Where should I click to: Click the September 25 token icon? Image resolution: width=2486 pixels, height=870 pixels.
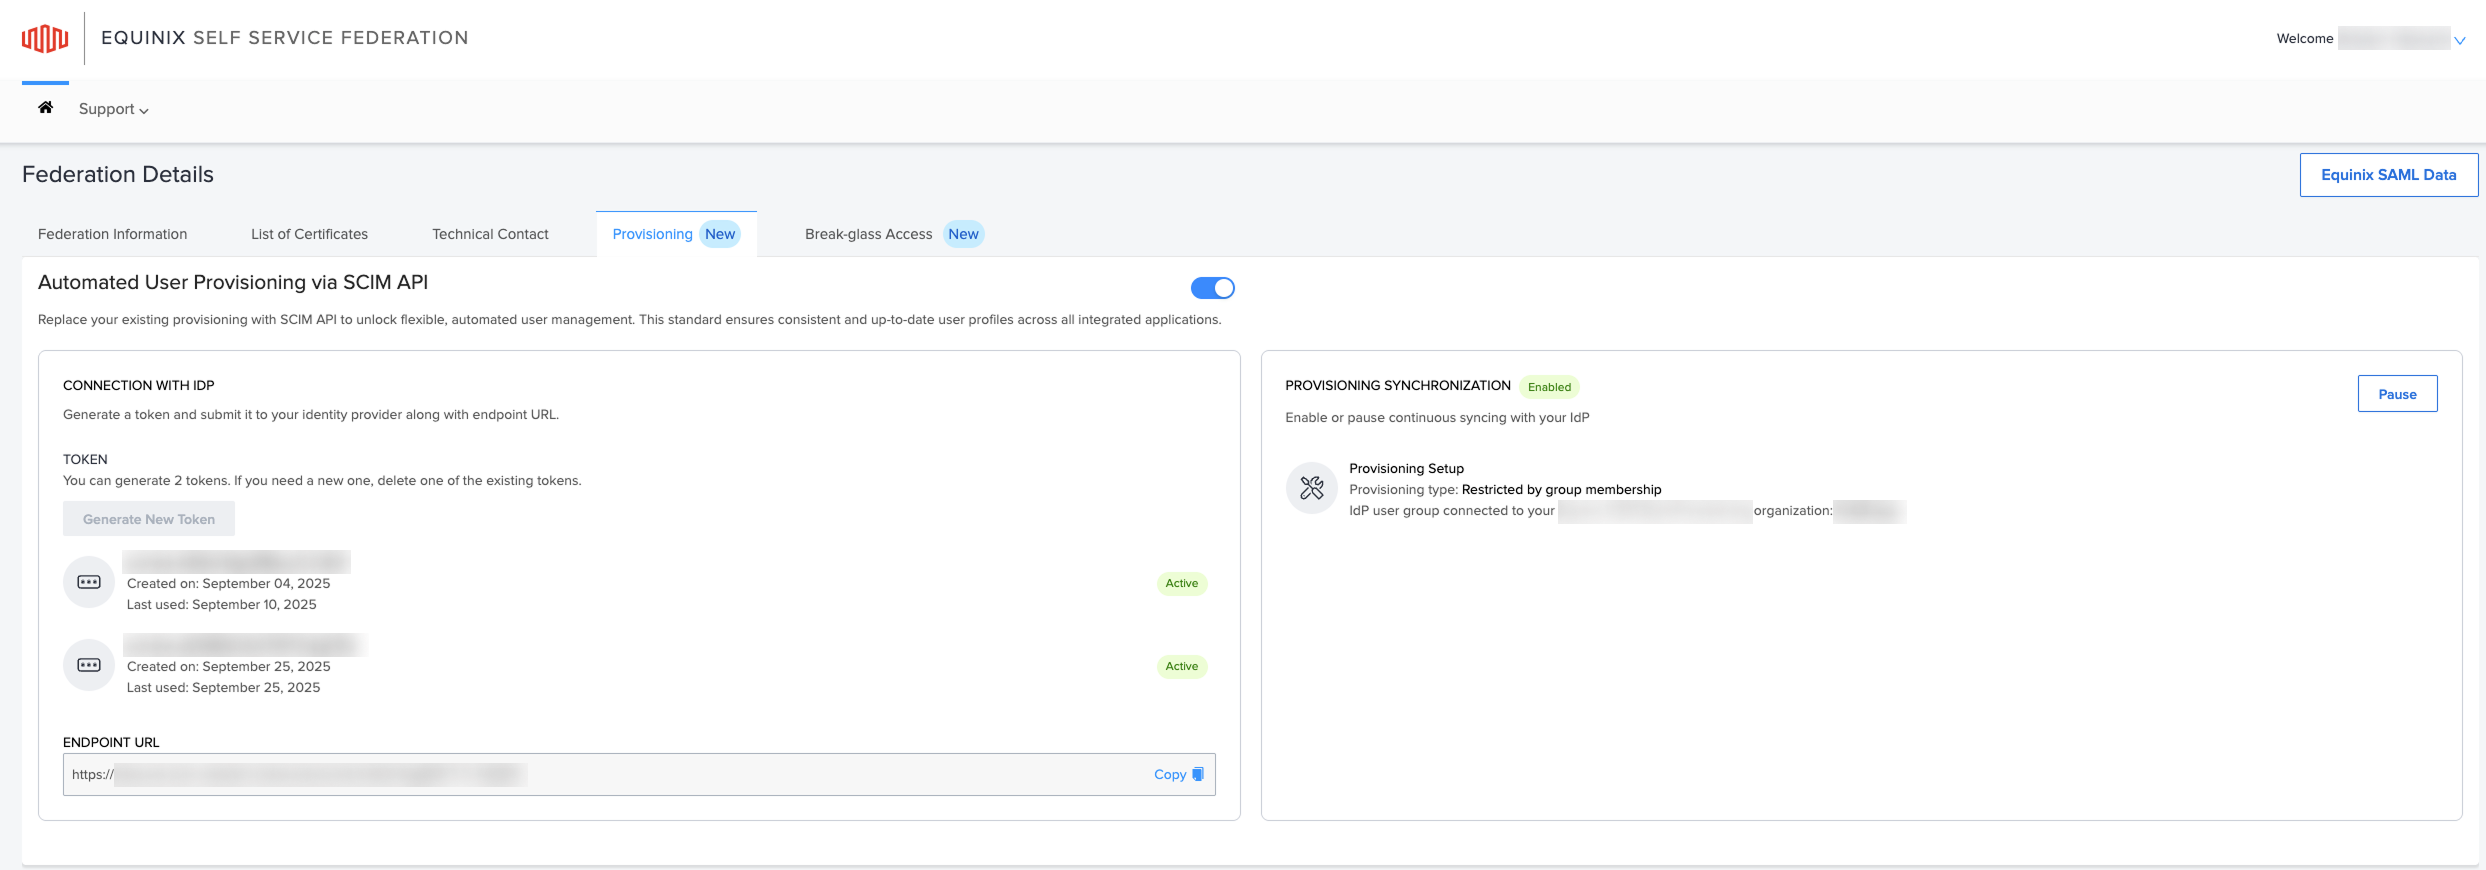tap(89, 665)
